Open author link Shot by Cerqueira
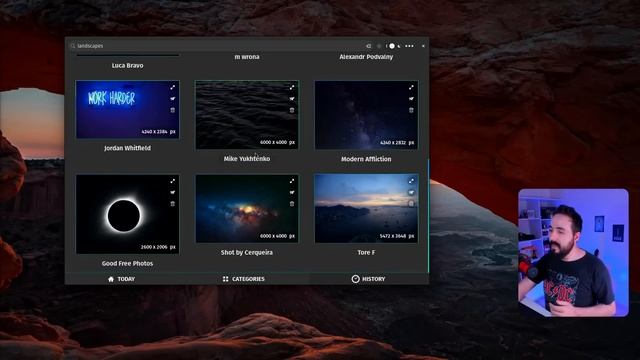 pyautogui.click(x=247, y=253)
